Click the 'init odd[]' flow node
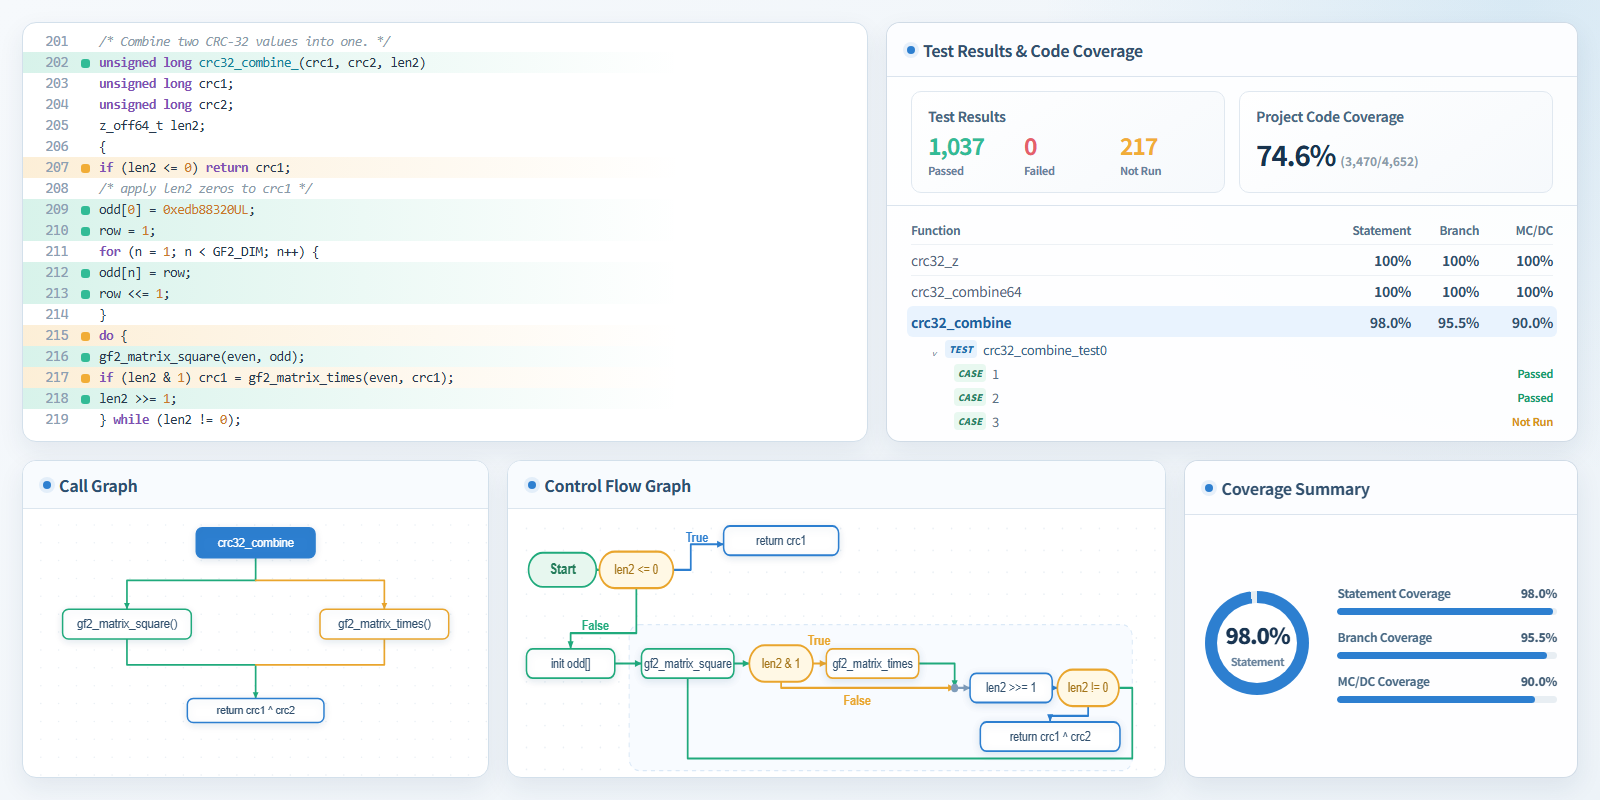The image size is (1600, 800). (570, 664)
